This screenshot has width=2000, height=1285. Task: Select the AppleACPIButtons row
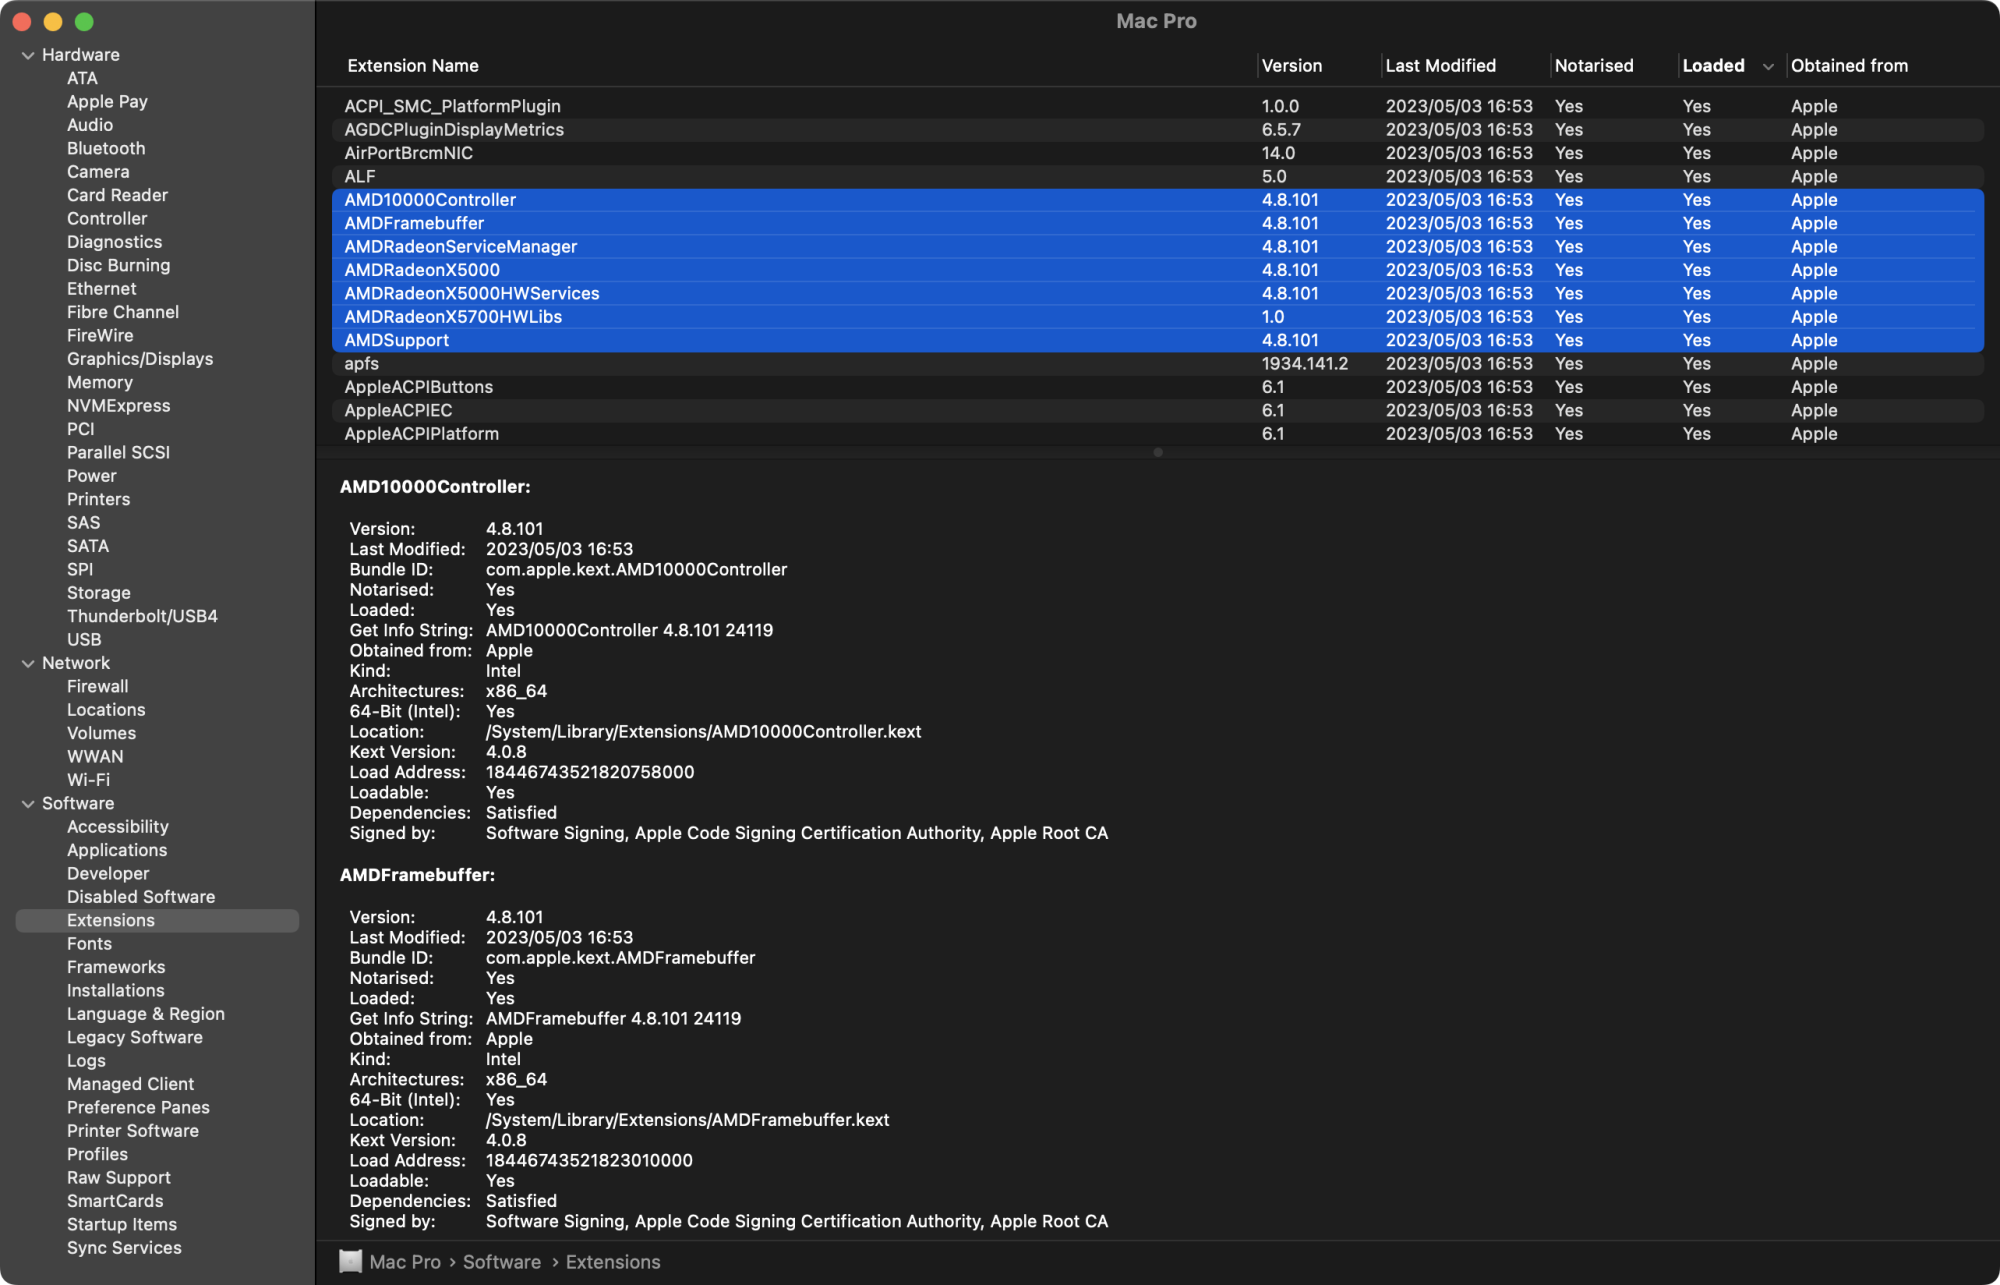click(x=1157, y=387)
